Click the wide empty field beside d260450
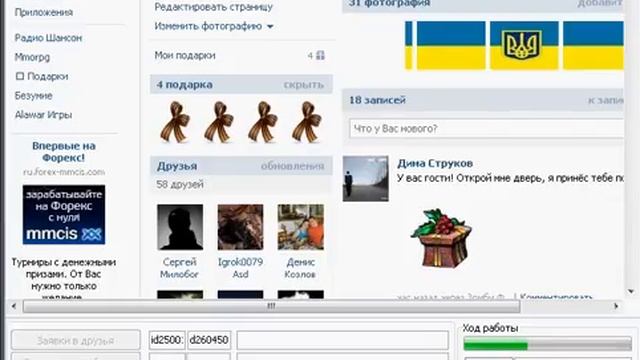 tap(342, 340)
